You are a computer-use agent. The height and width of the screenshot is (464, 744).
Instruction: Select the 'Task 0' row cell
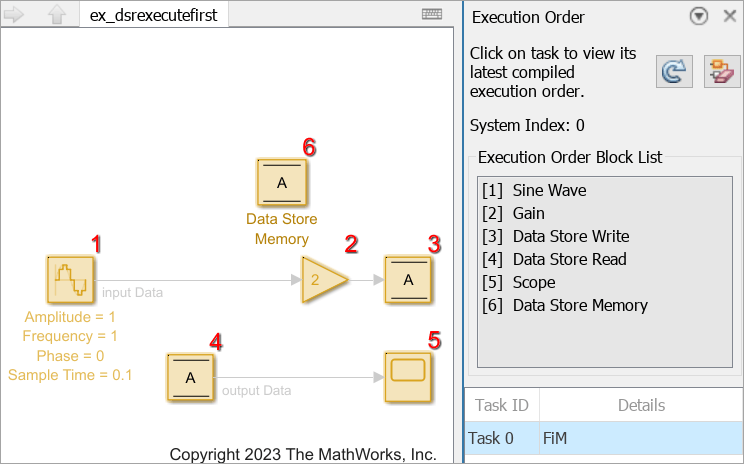pyautogui.click(x=502, y=438)
